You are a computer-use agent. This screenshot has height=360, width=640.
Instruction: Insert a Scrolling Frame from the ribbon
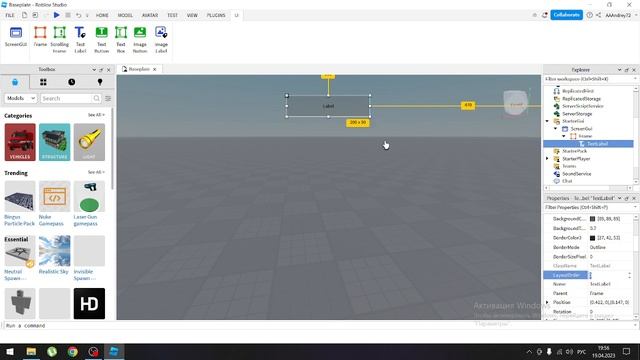(x=60, y=40)
